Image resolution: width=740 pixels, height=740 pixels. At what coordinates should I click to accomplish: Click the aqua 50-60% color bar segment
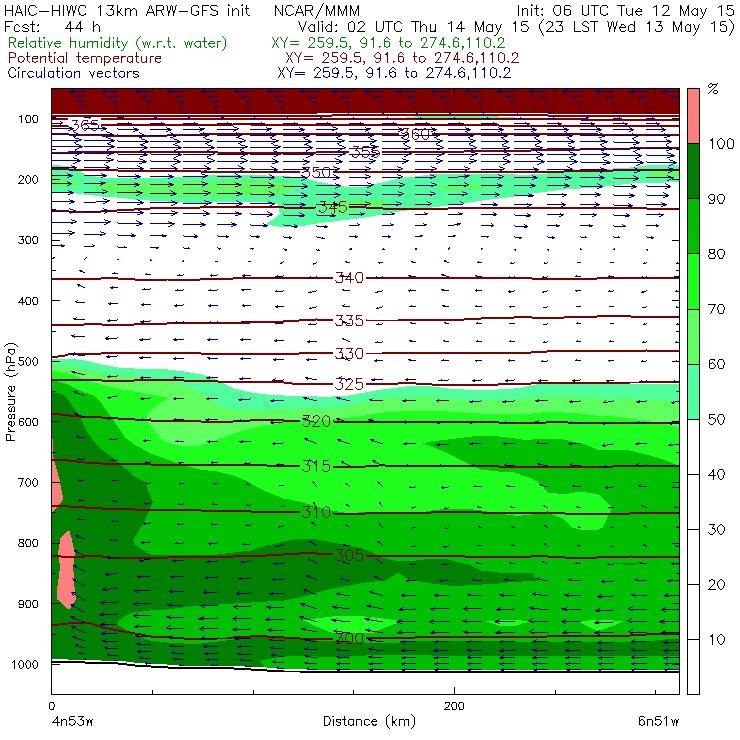(x=693, y=392)
